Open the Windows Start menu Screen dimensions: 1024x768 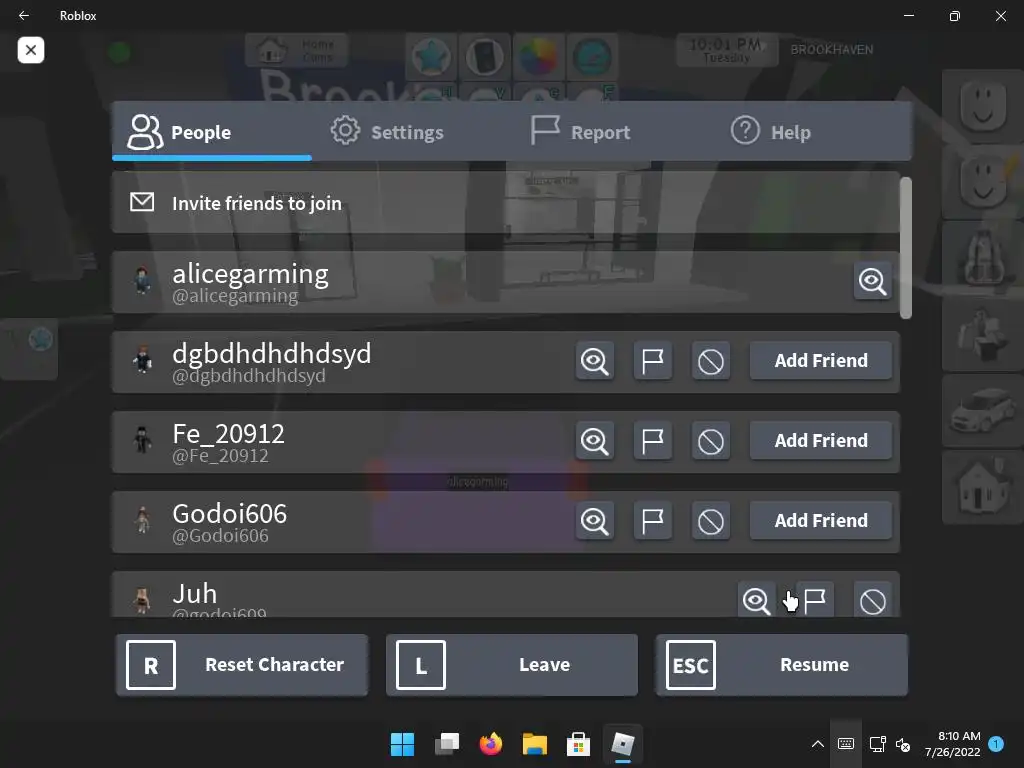(402, 744)
